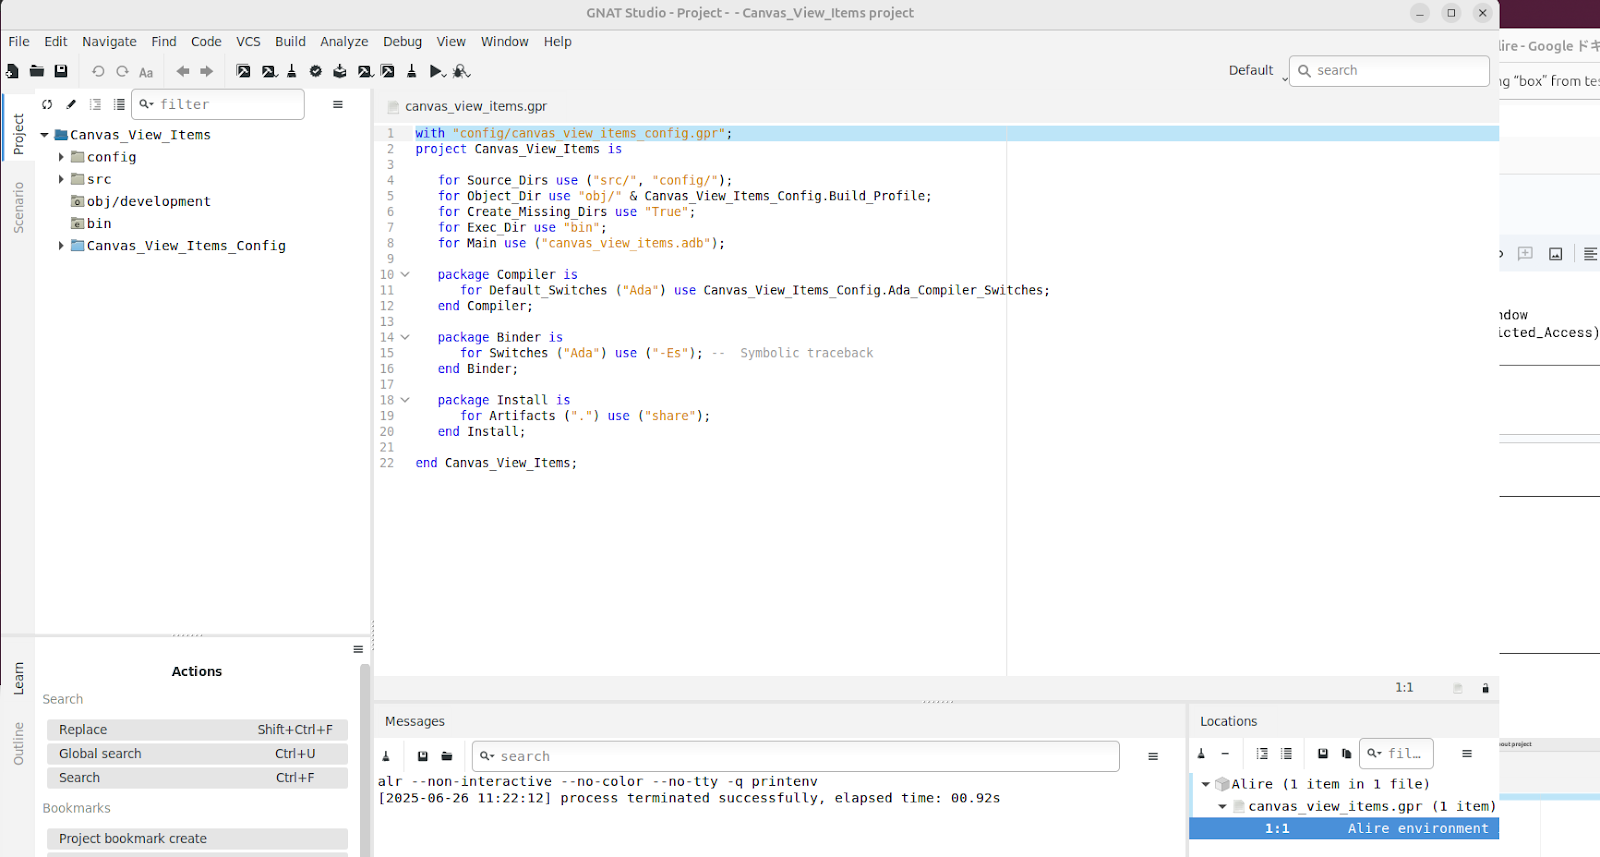The image size is (1600, 857).
Task: Click the Replace action button
Action: [197, 730]
